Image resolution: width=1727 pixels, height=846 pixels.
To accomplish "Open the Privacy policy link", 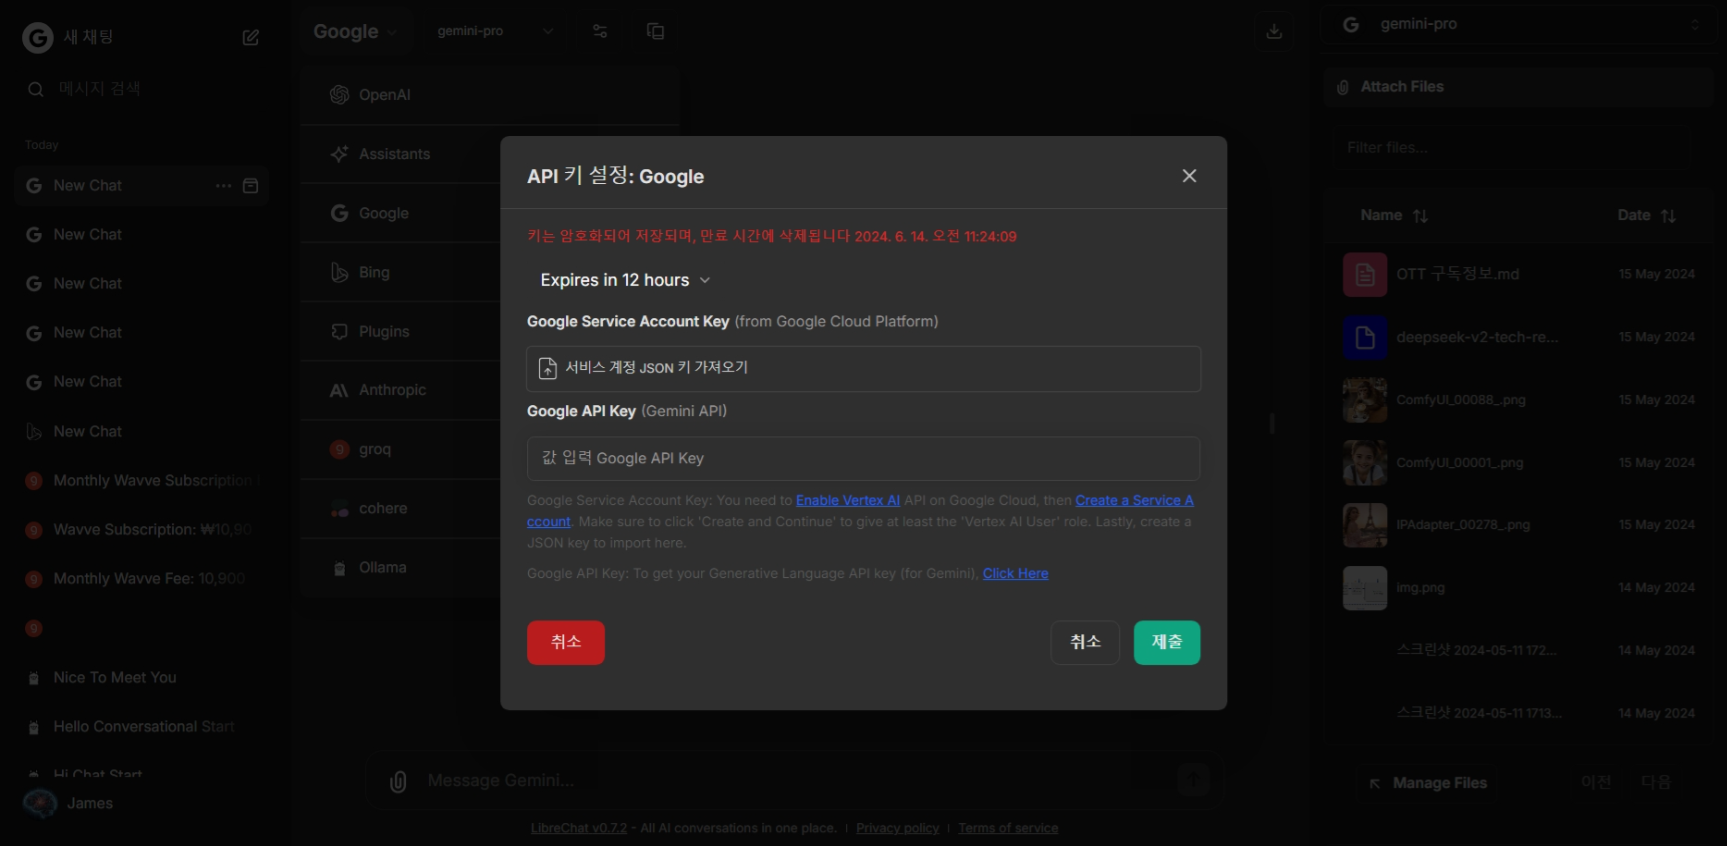I will pos(898,828).
